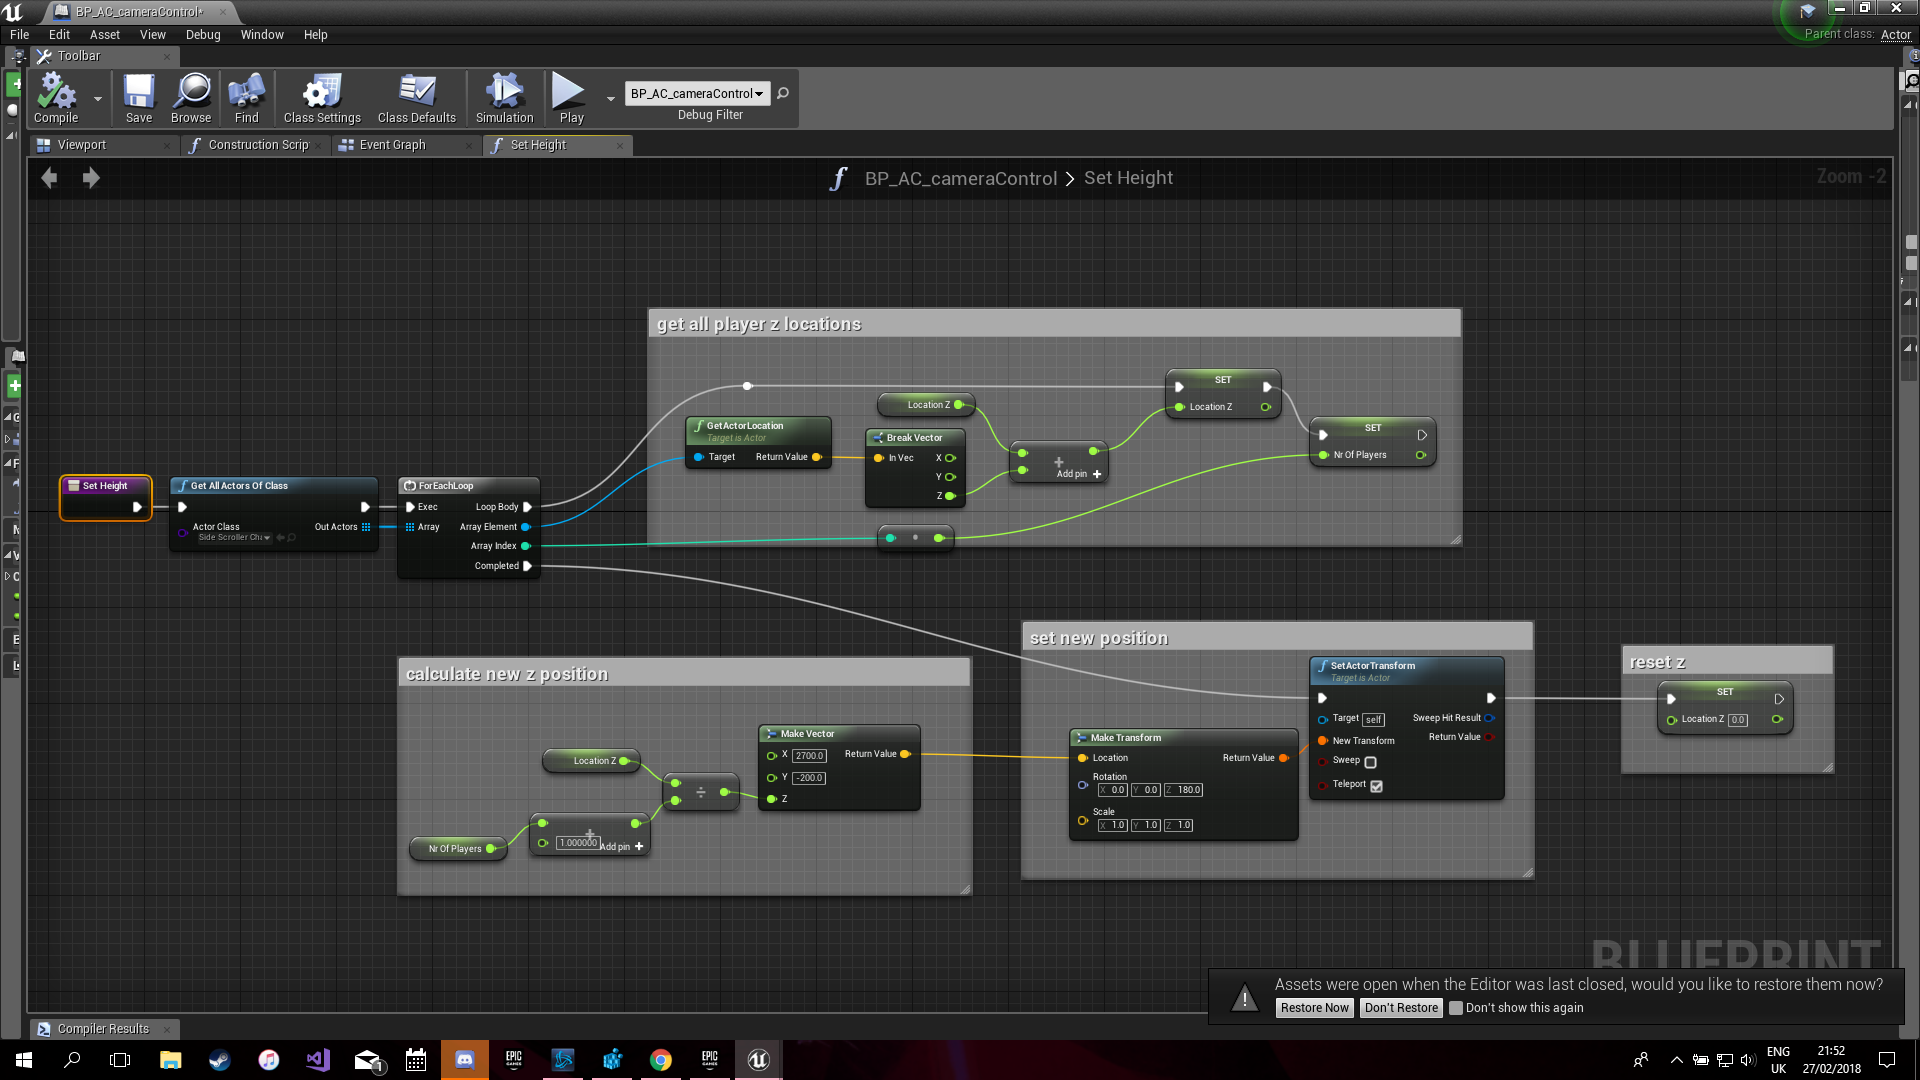Click the Break Vector node title
The image size is (1920, 1080).
point(914,438)
